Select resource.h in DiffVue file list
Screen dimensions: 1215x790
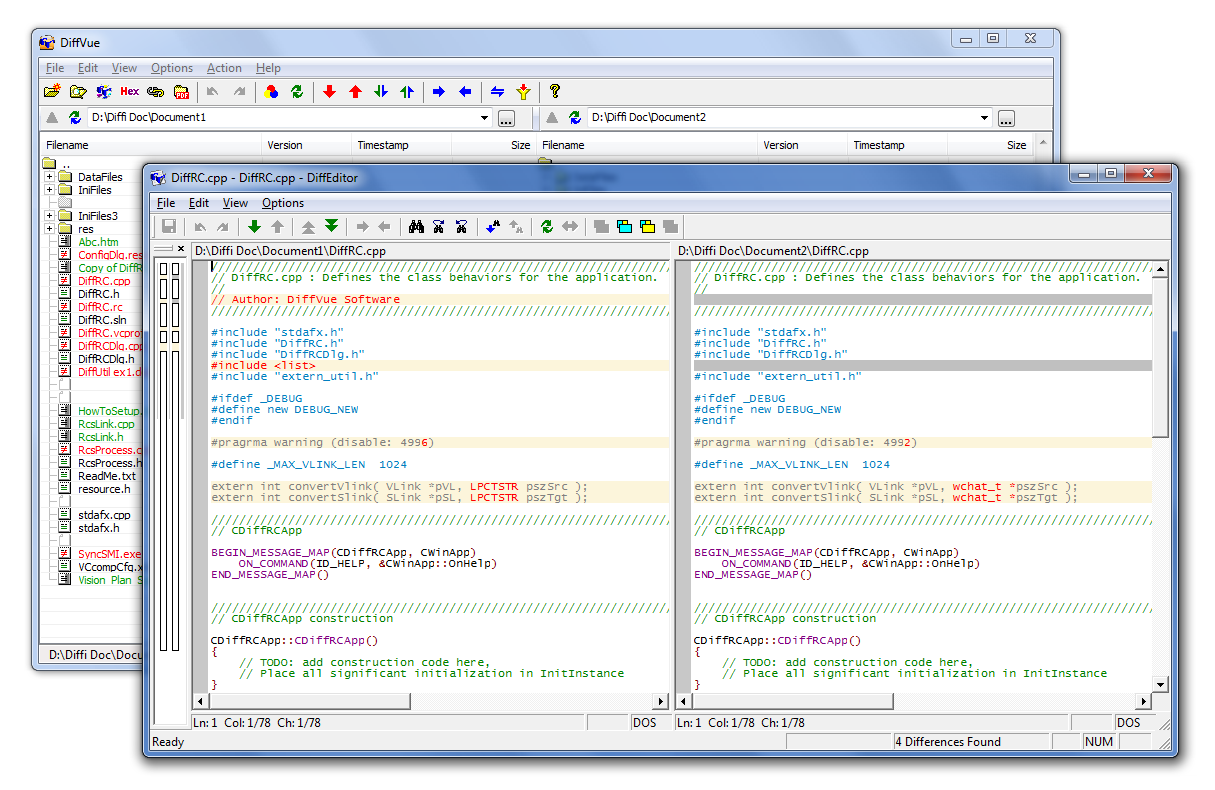pyautogui.click(x=104, y=489)
